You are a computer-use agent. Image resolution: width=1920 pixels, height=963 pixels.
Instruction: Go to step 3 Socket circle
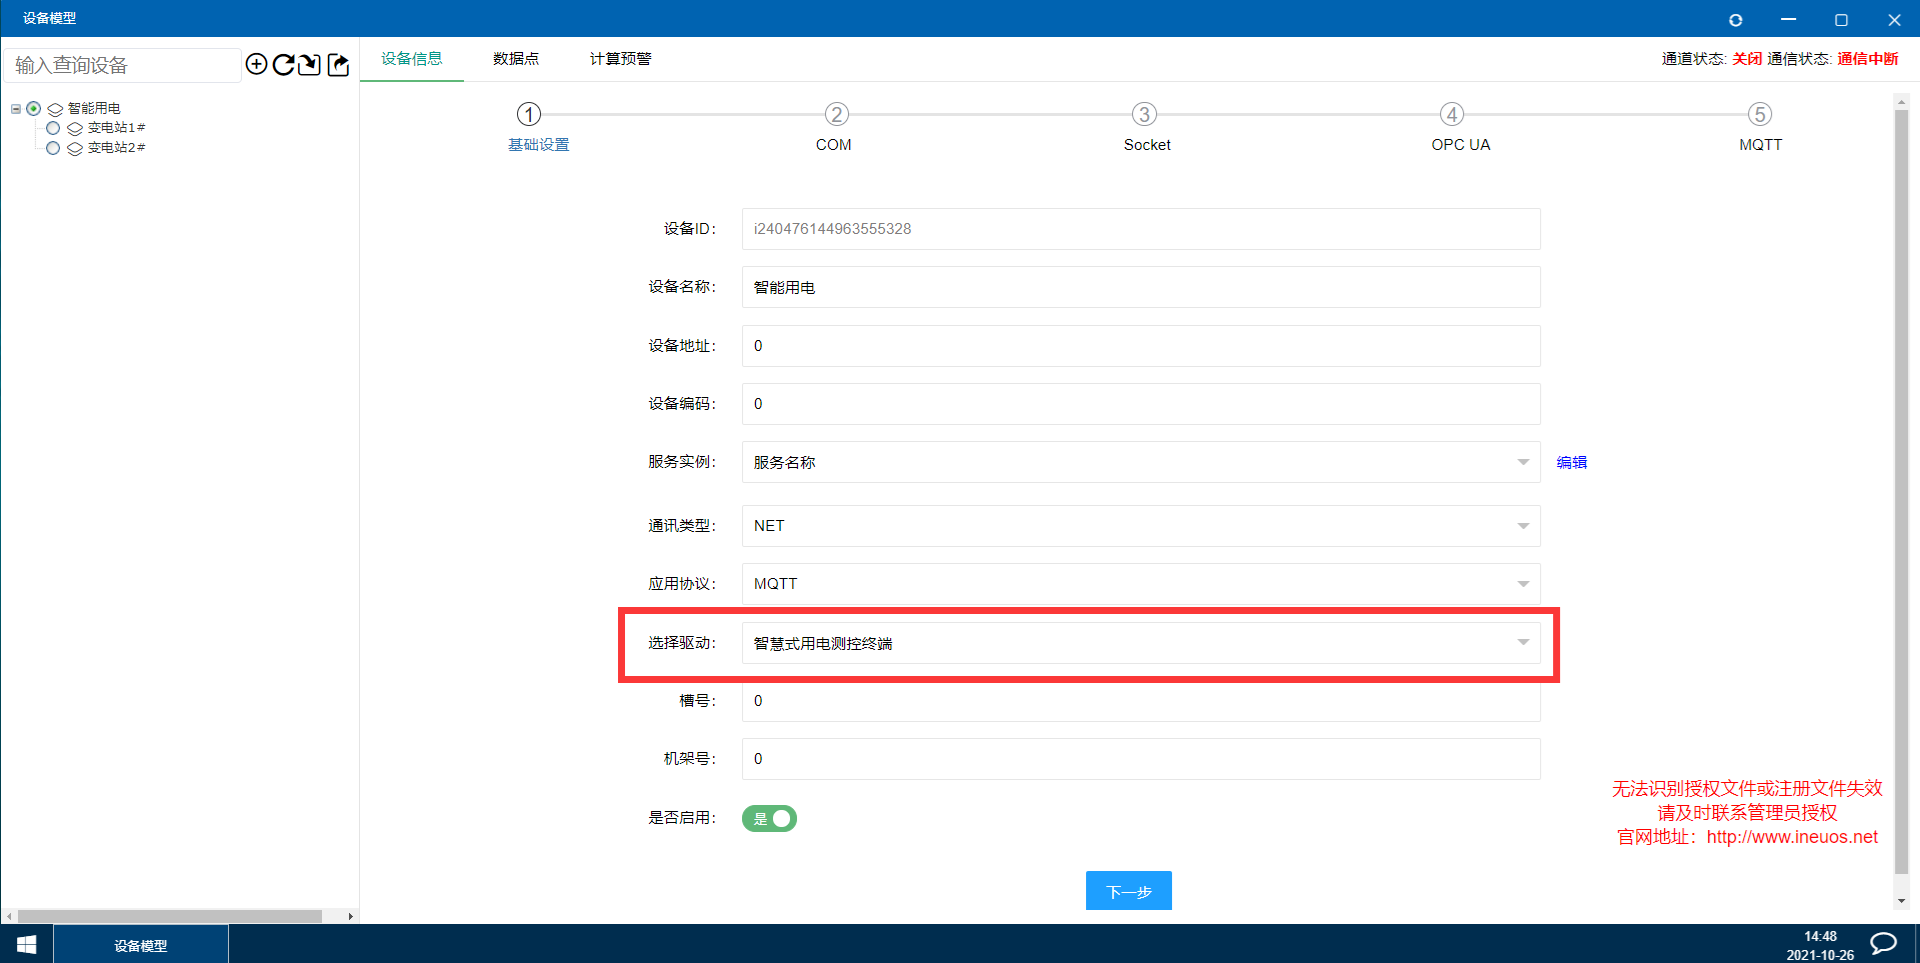click(1144, 114)
